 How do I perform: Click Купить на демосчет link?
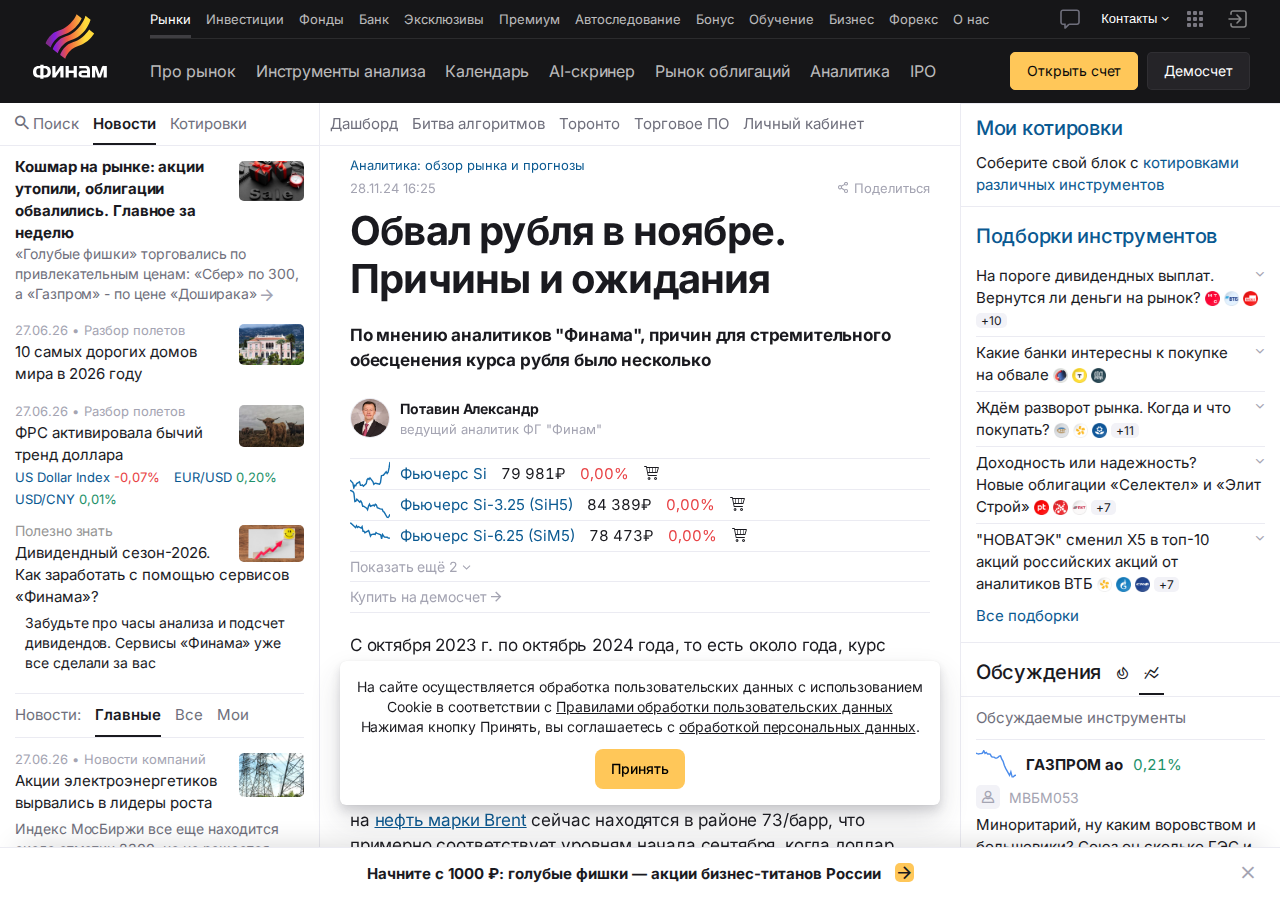pyautogui.click(x=425, y=597)
